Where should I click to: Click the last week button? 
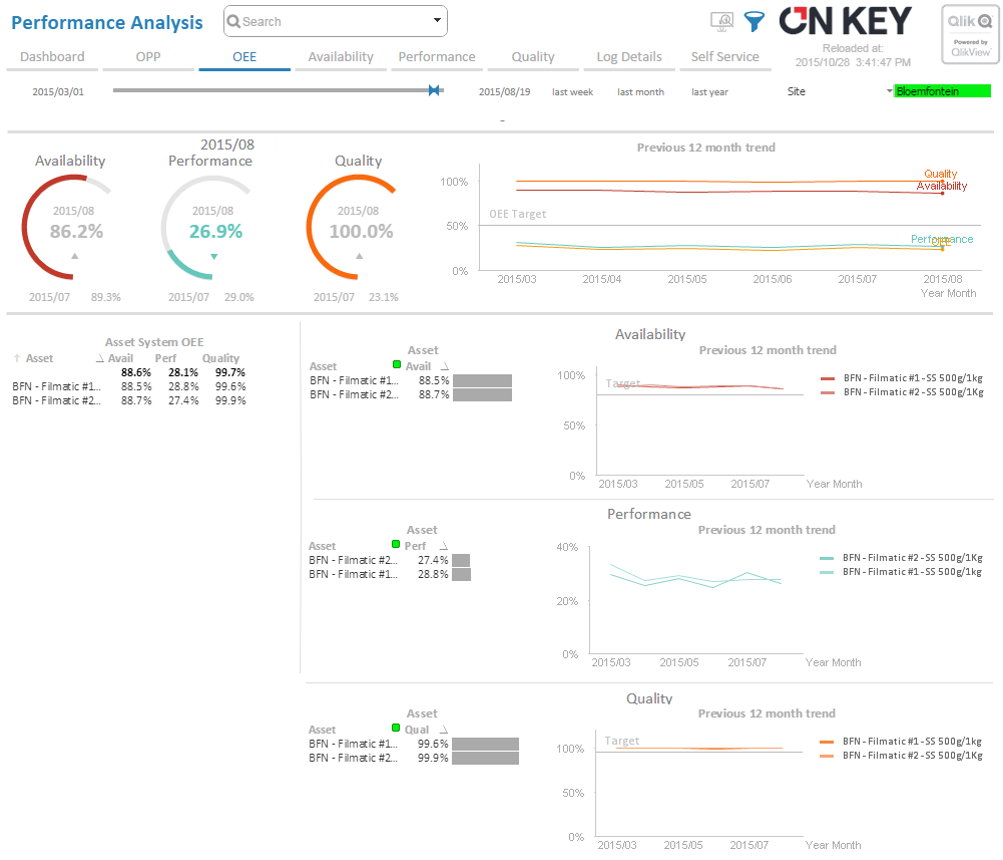click(573, 92)
